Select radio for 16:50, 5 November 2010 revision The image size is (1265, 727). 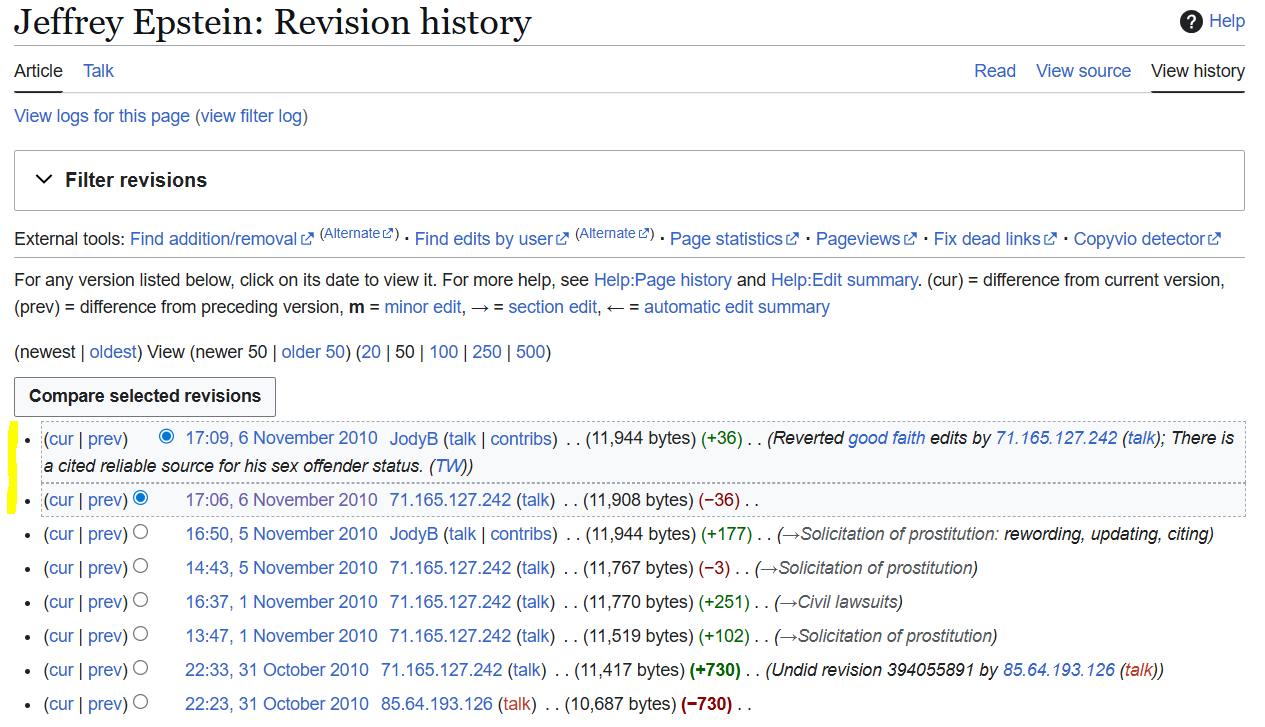tap(141, 532)
